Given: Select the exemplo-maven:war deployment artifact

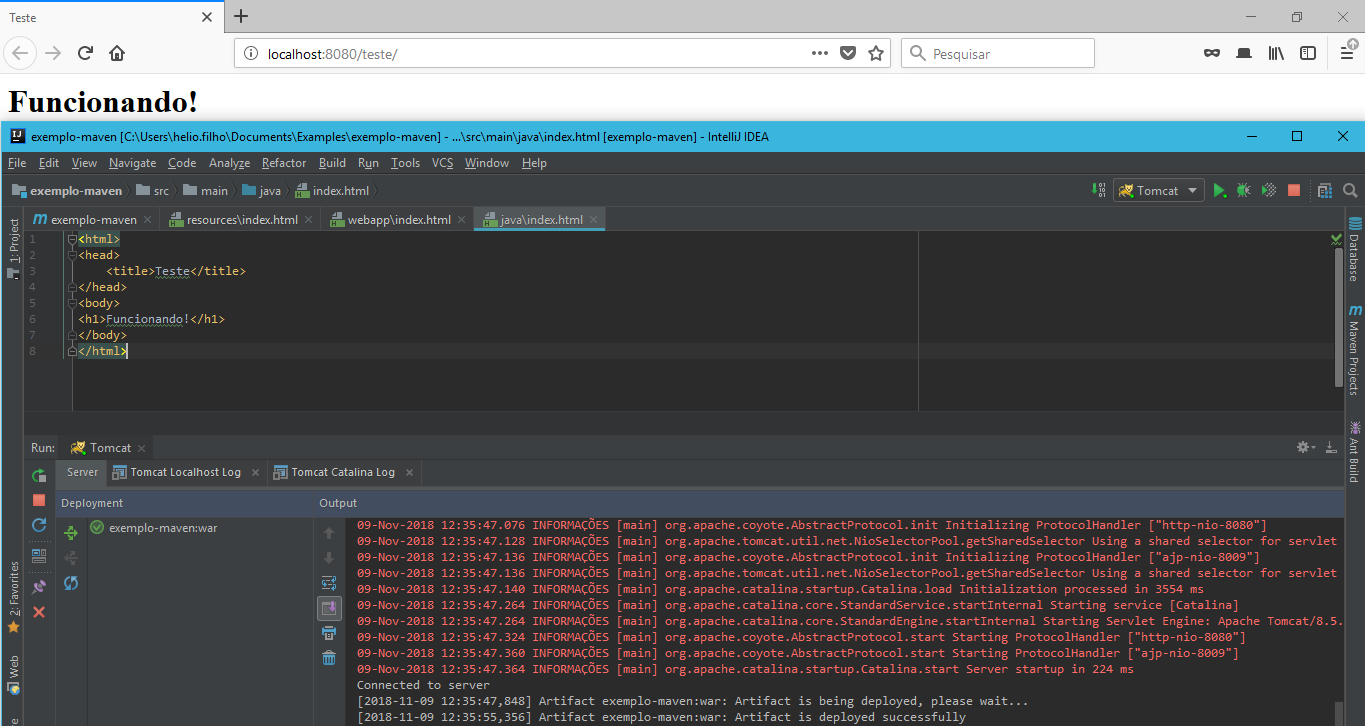Looking at the screenshot, I should coord(153,528).
